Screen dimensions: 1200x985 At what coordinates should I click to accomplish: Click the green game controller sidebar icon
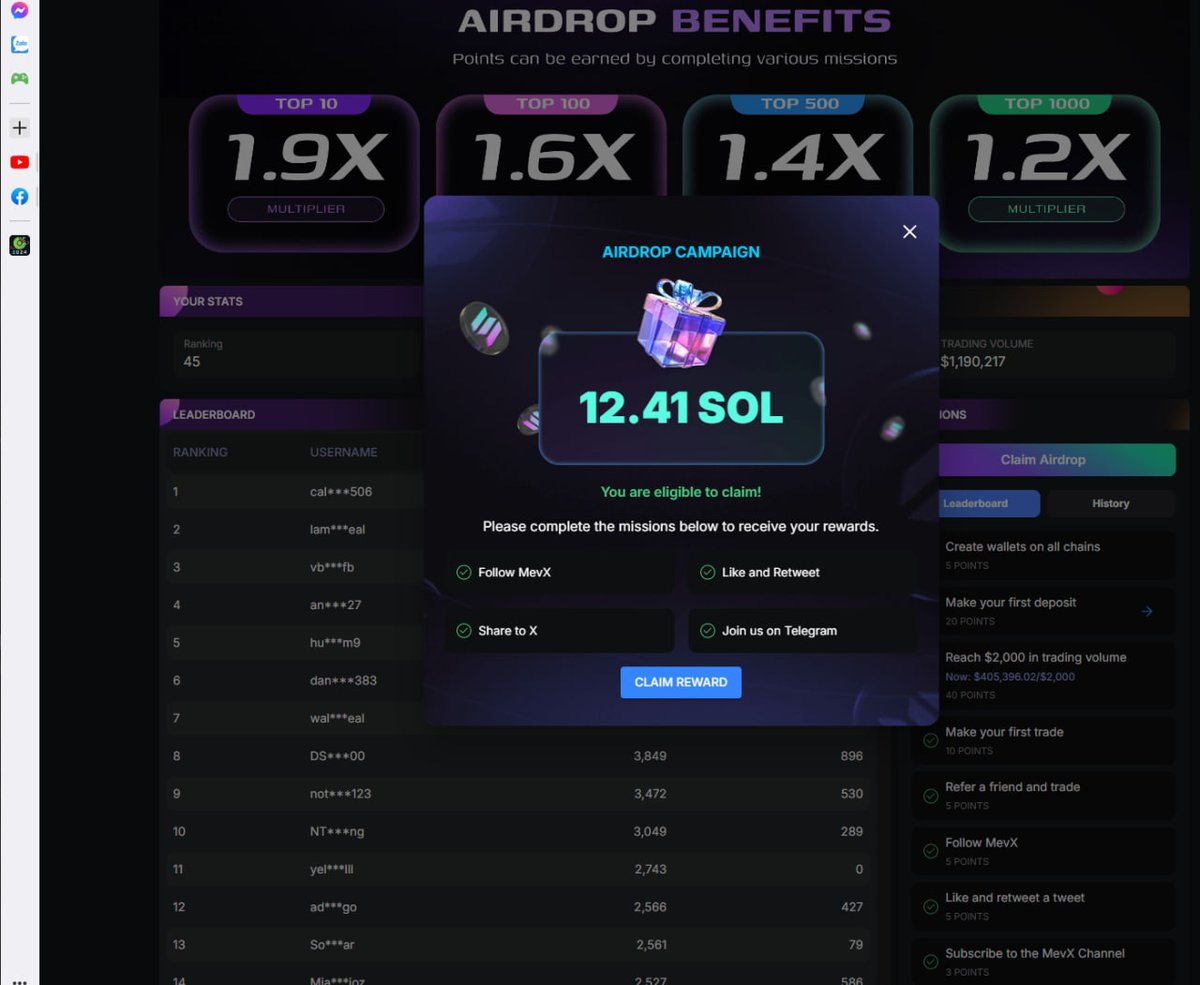point(19,78)
